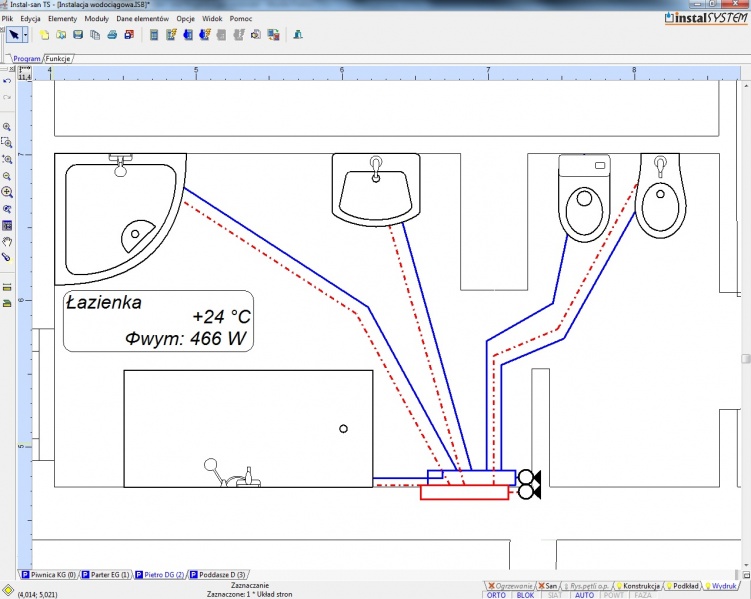
Task: Toggle AUTO mode in status bar
Action: coord(584,594)
